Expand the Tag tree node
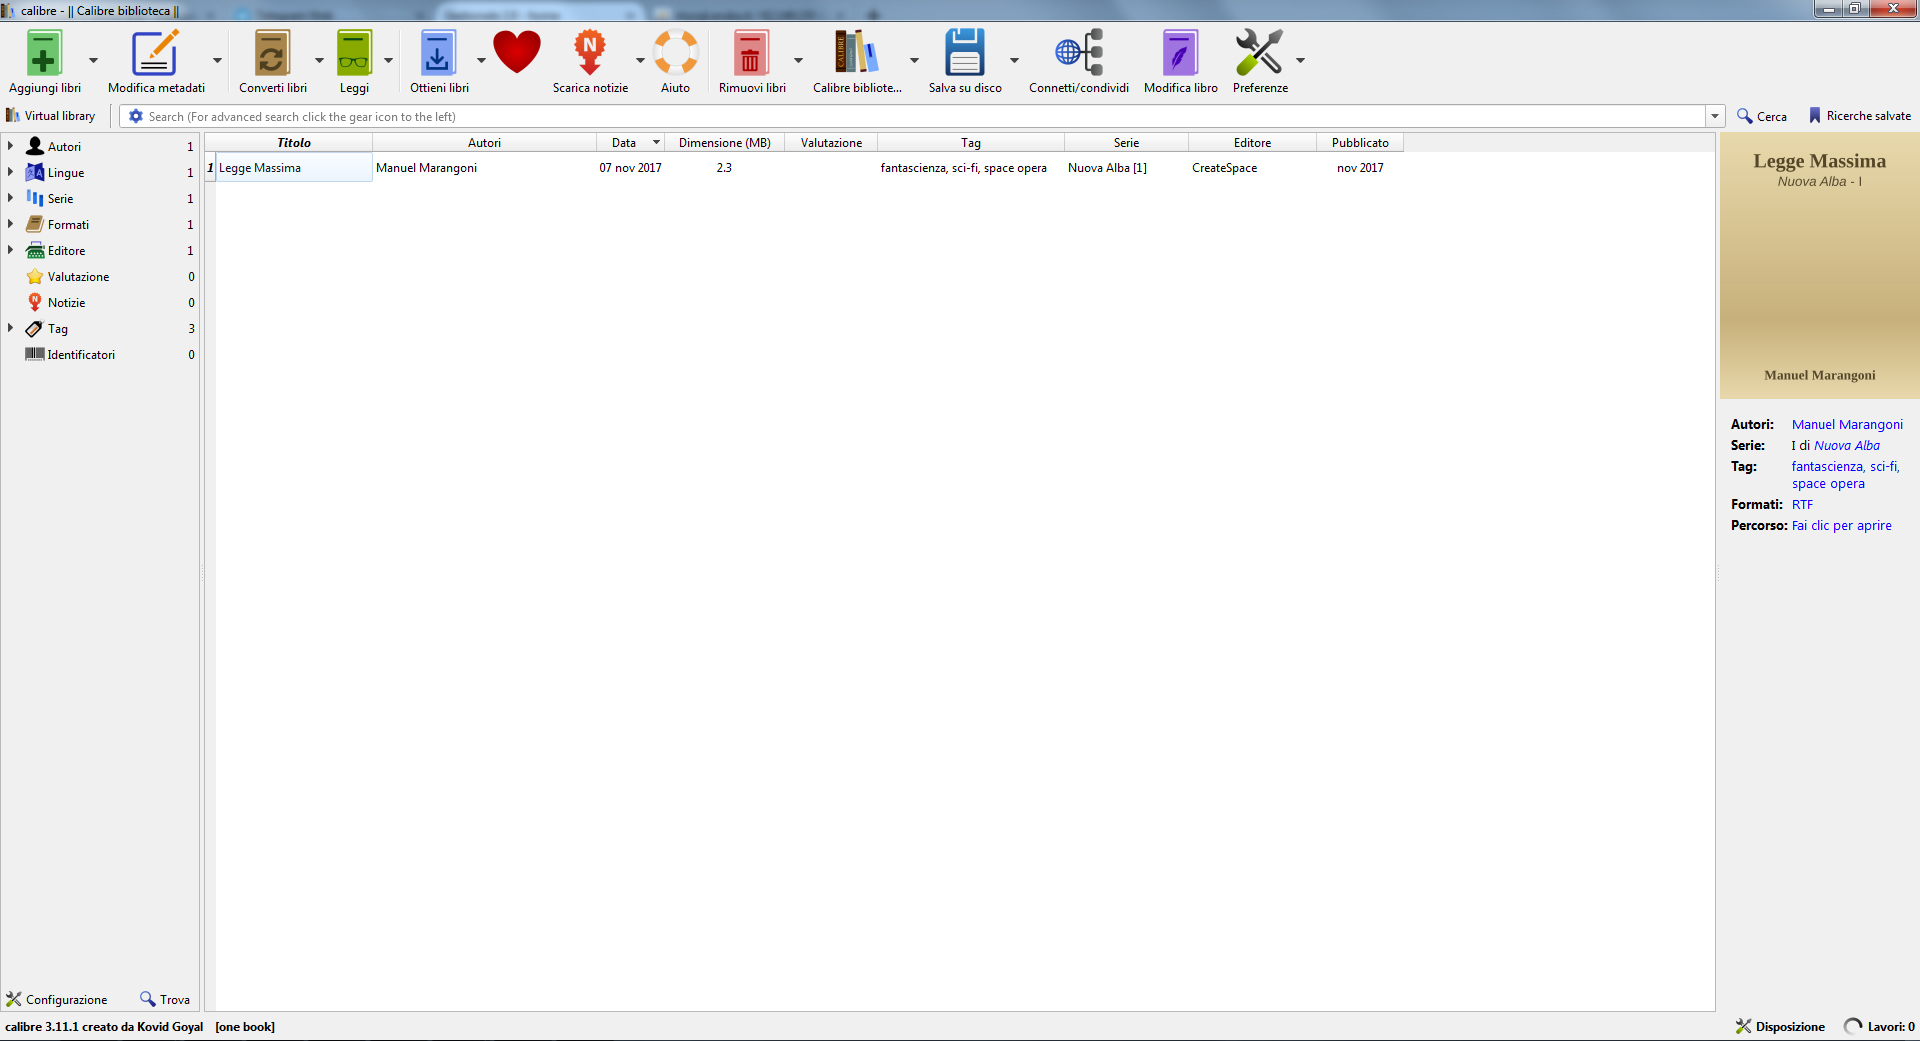1920x1041 pixels. (x=11, y=328)
